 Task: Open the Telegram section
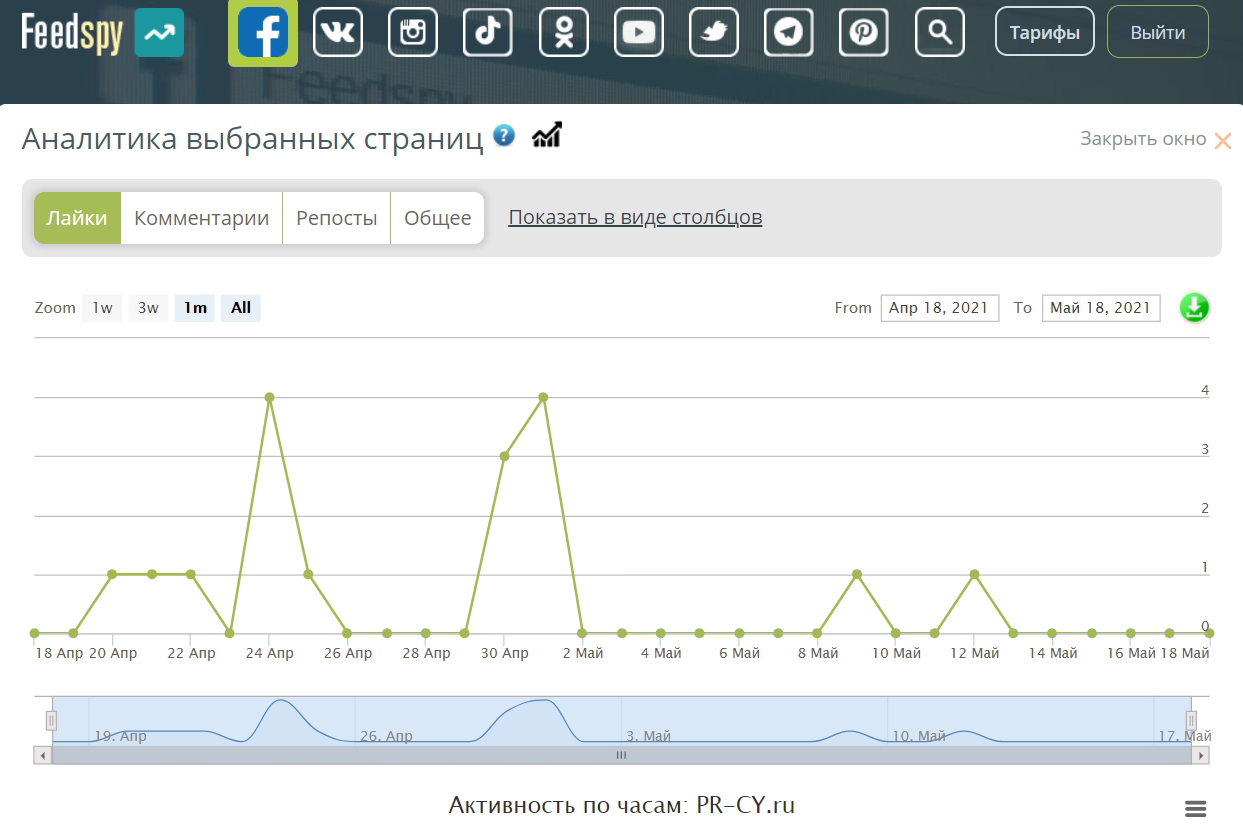788,31
